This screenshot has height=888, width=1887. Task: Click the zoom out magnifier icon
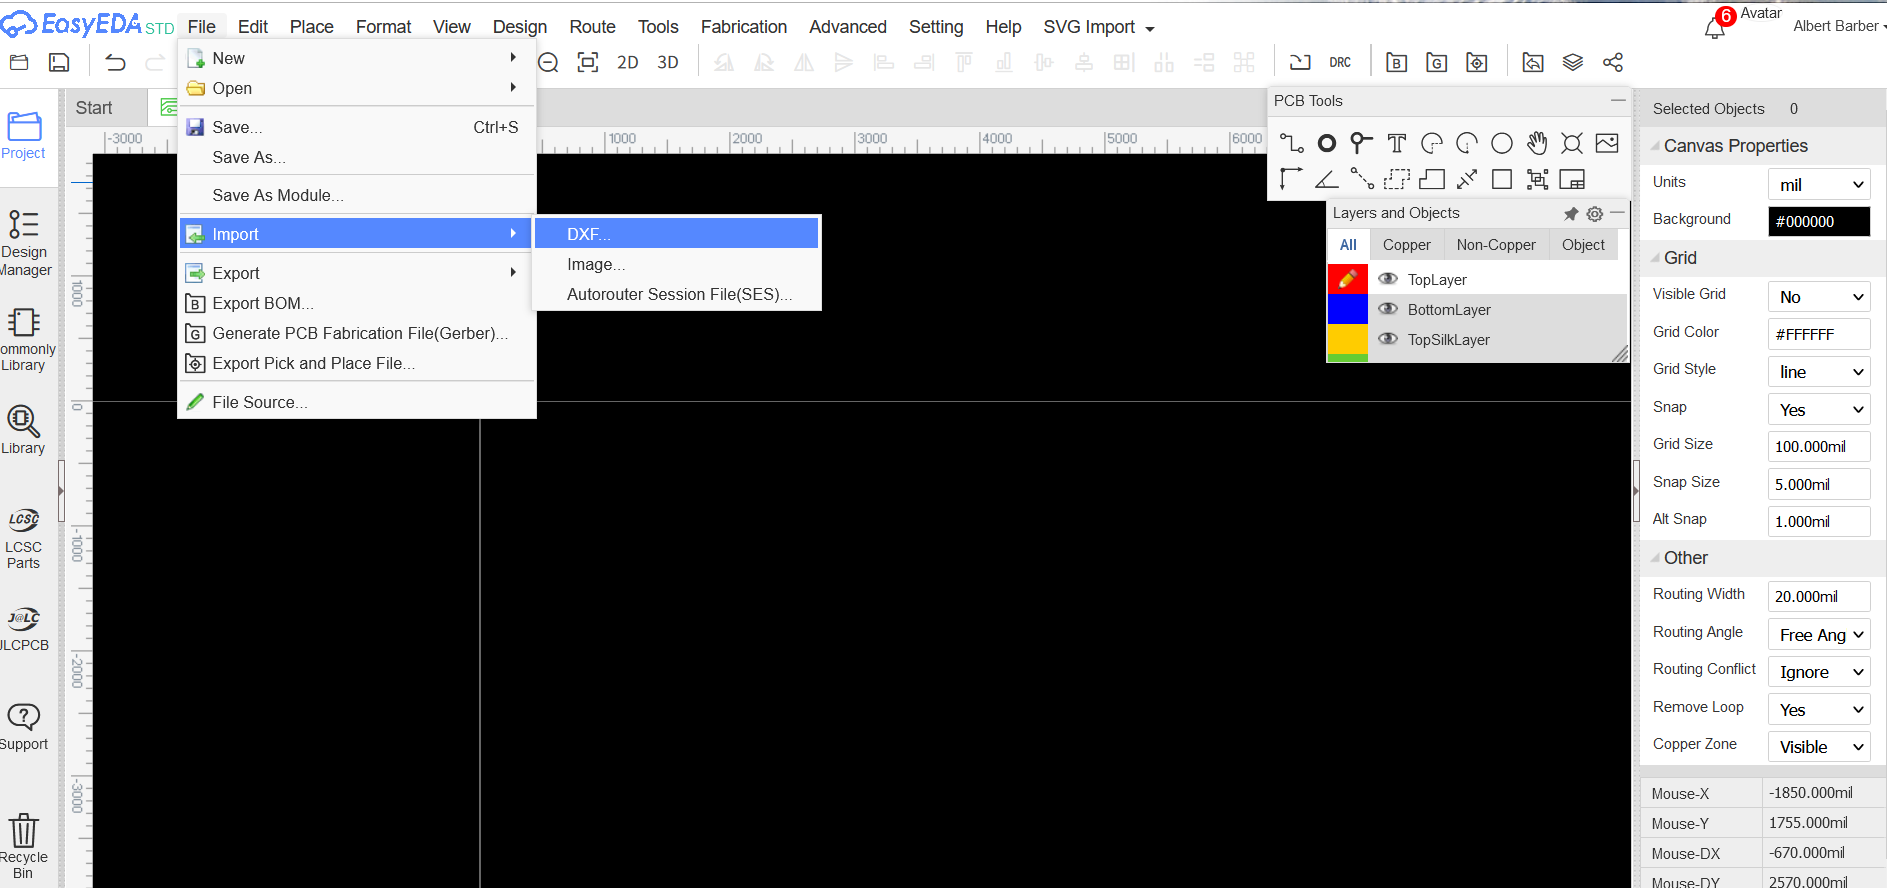click(x=548, y=63)
